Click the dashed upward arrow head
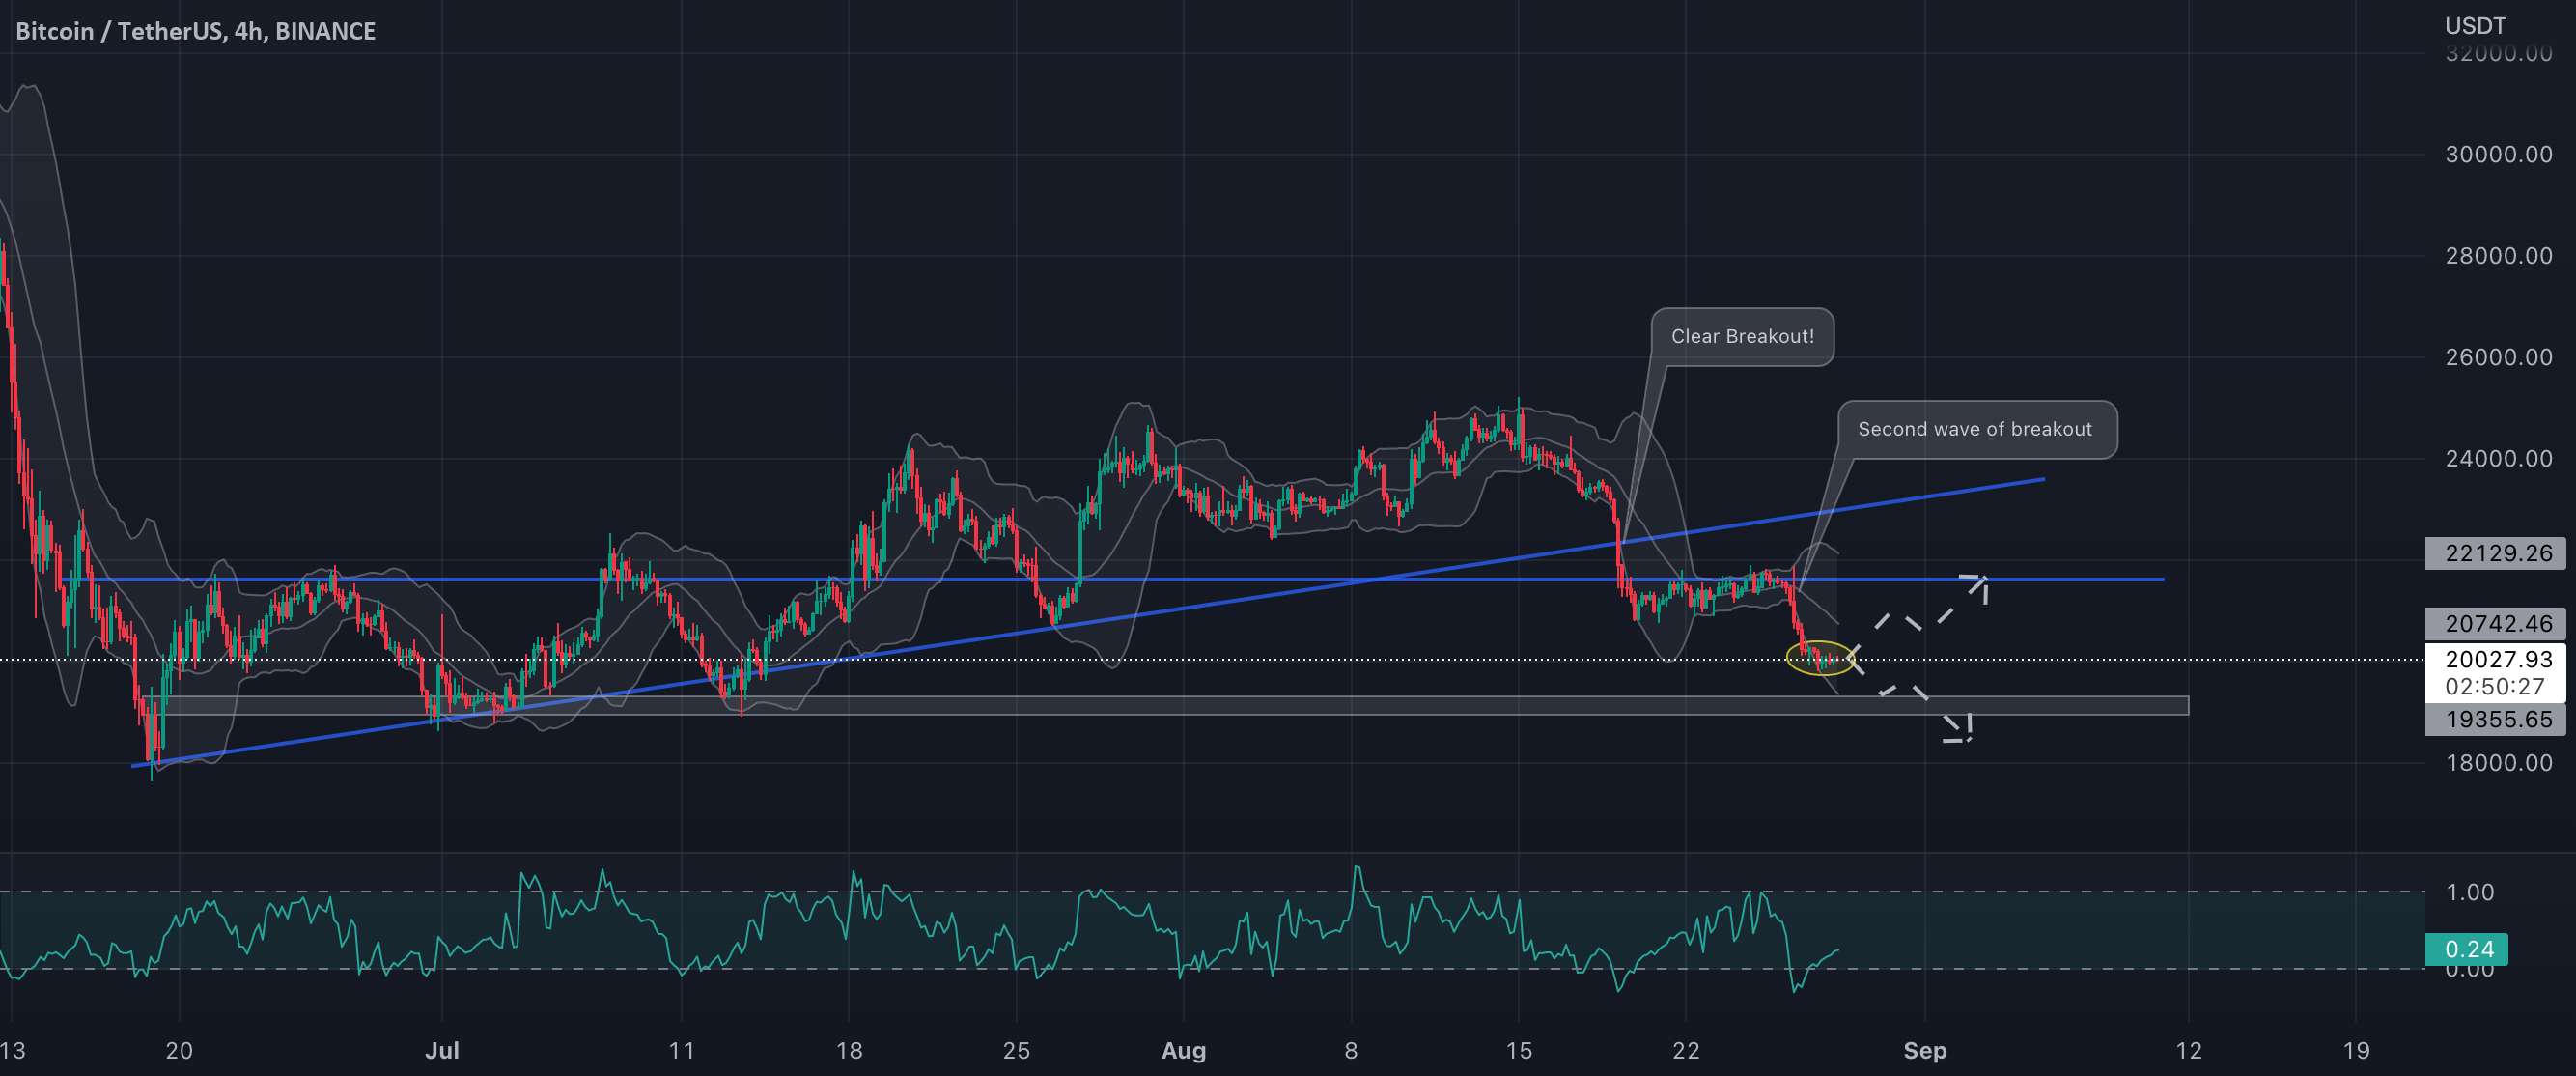The image size is (2576, 1076). (x=1974, y=587)
